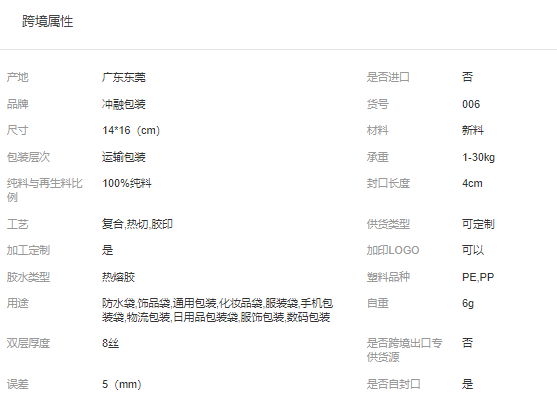This screenshot has height=397, width=557.
Task: Select the item number 006
Action: pos(471,104)
